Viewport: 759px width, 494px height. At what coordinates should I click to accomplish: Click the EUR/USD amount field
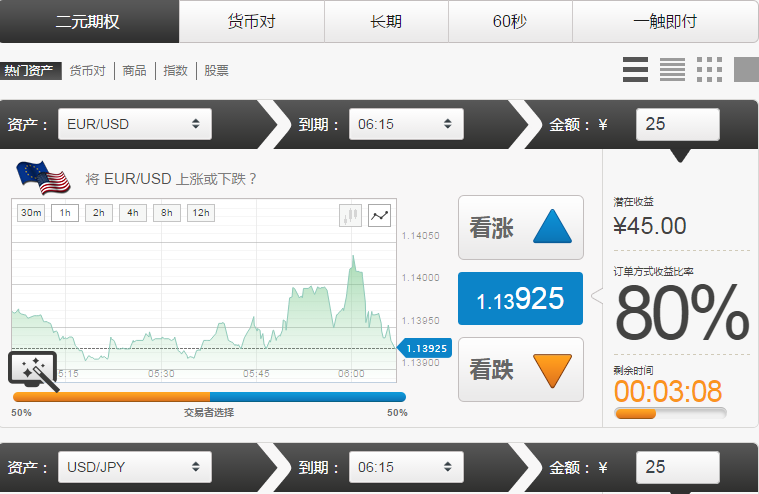pos(677,124)
